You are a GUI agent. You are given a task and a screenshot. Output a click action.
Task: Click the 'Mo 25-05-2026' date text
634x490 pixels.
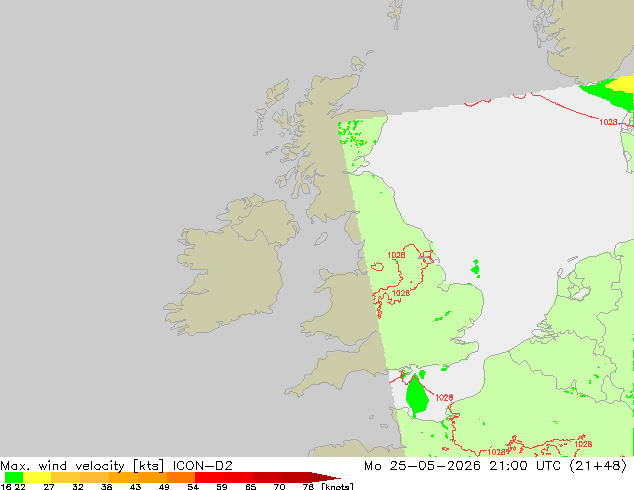423,466
